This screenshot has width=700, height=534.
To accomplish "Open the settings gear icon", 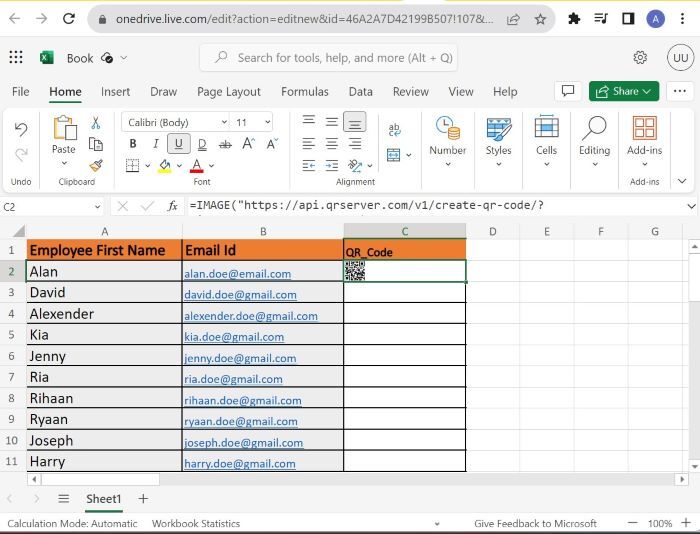I will click(640, 58).
